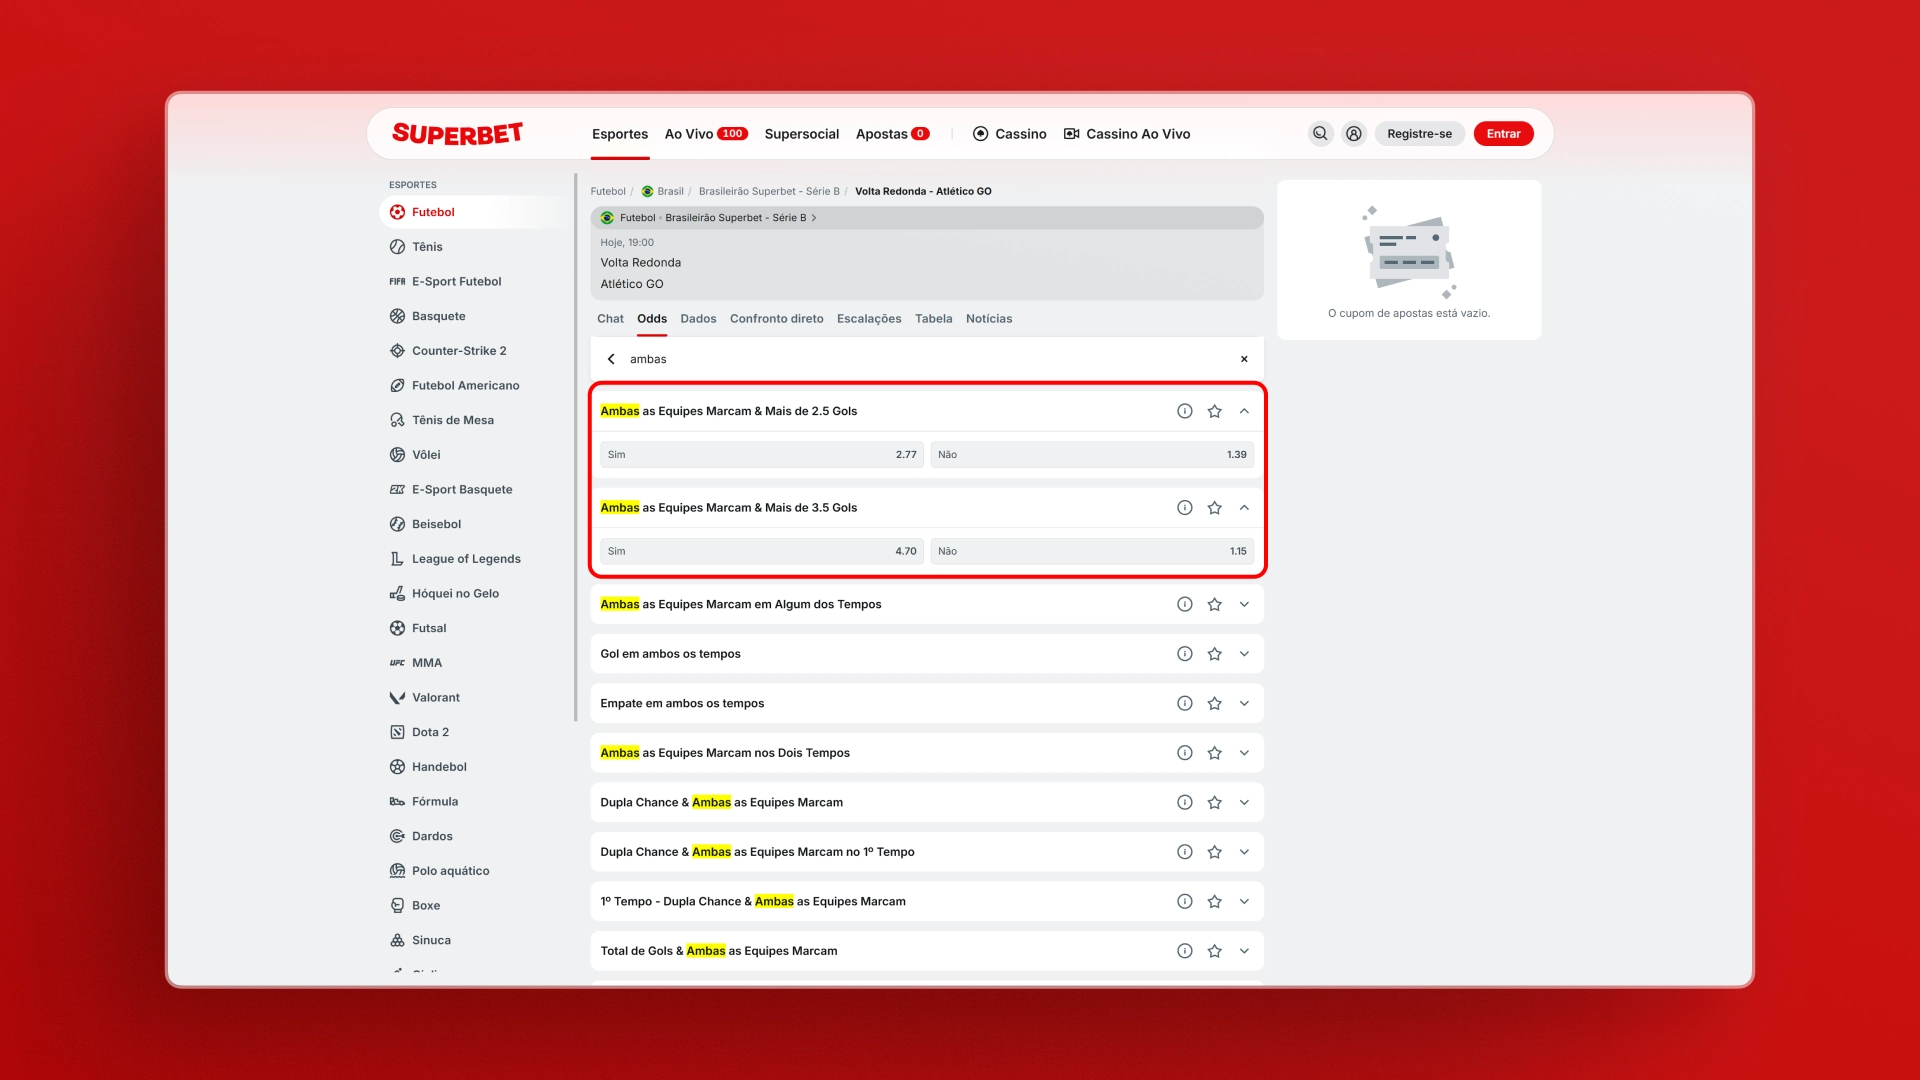Image resolution: width=1920 pixels, height=1080 pixels.
Task: Click the Entrar button
Action: point(1502,134)
